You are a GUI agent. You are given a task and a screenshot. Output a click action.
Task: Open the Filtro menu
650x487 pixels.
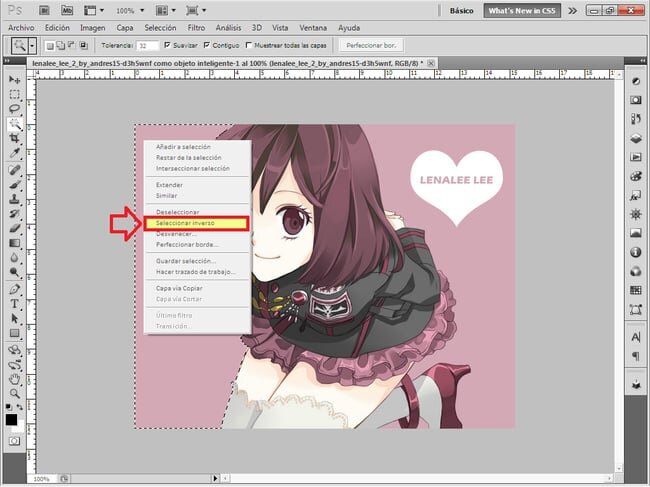pyautogui.click(x=196, y=28)
